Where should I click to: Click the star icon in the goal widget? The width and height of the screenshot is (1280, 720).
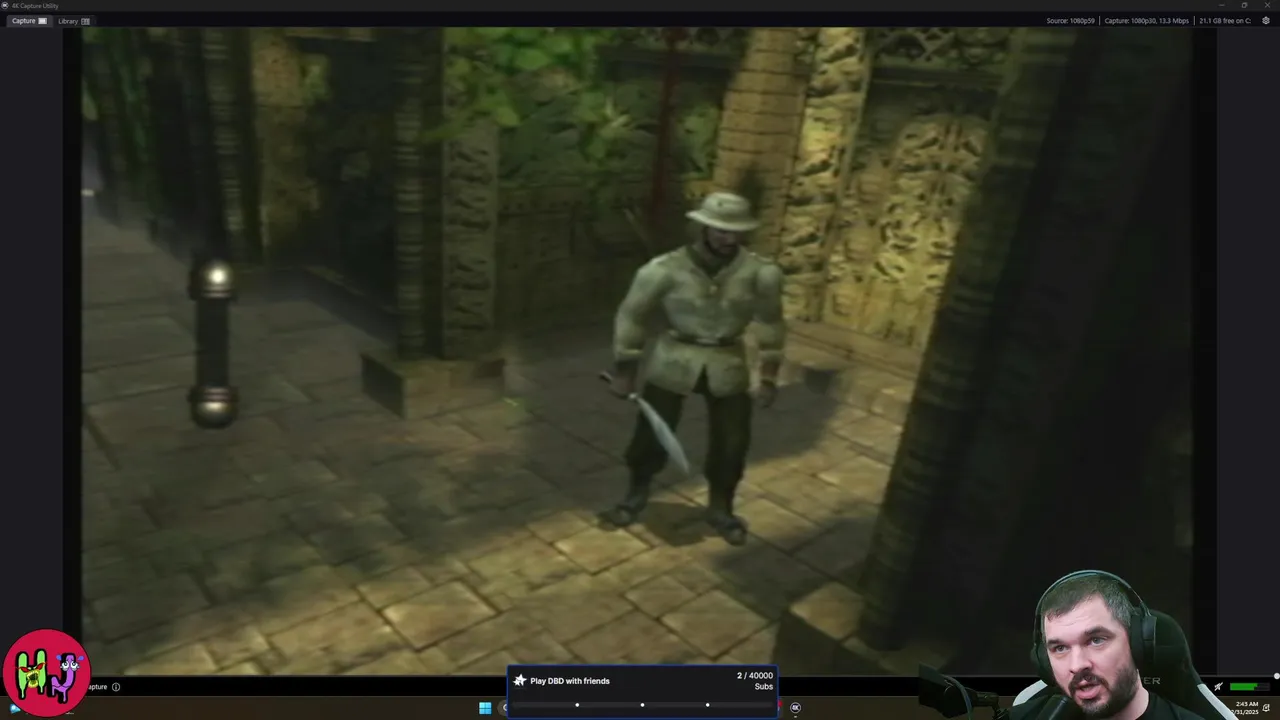(519, 681)
